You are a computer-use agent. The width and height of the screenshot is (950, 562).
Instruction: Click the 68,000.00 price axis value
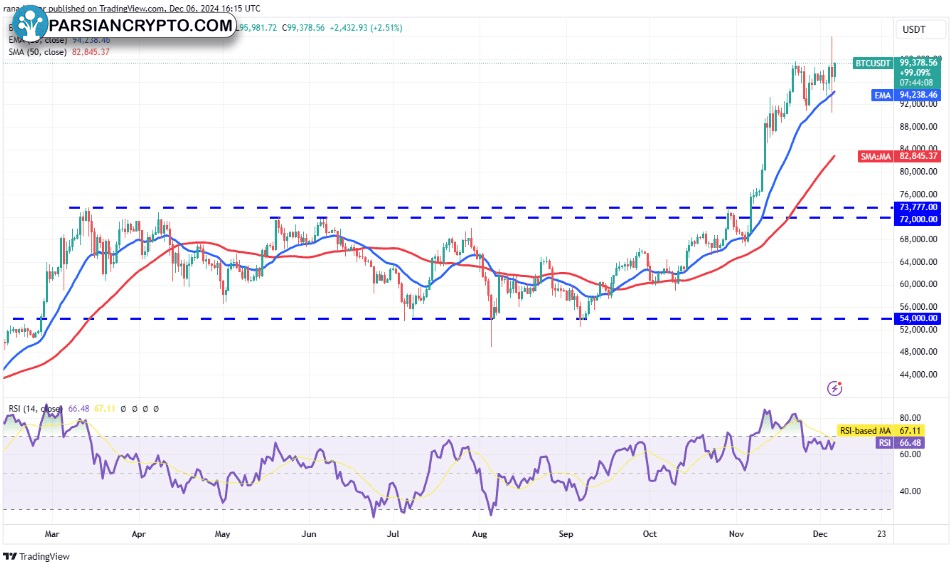tap(918, 239)
